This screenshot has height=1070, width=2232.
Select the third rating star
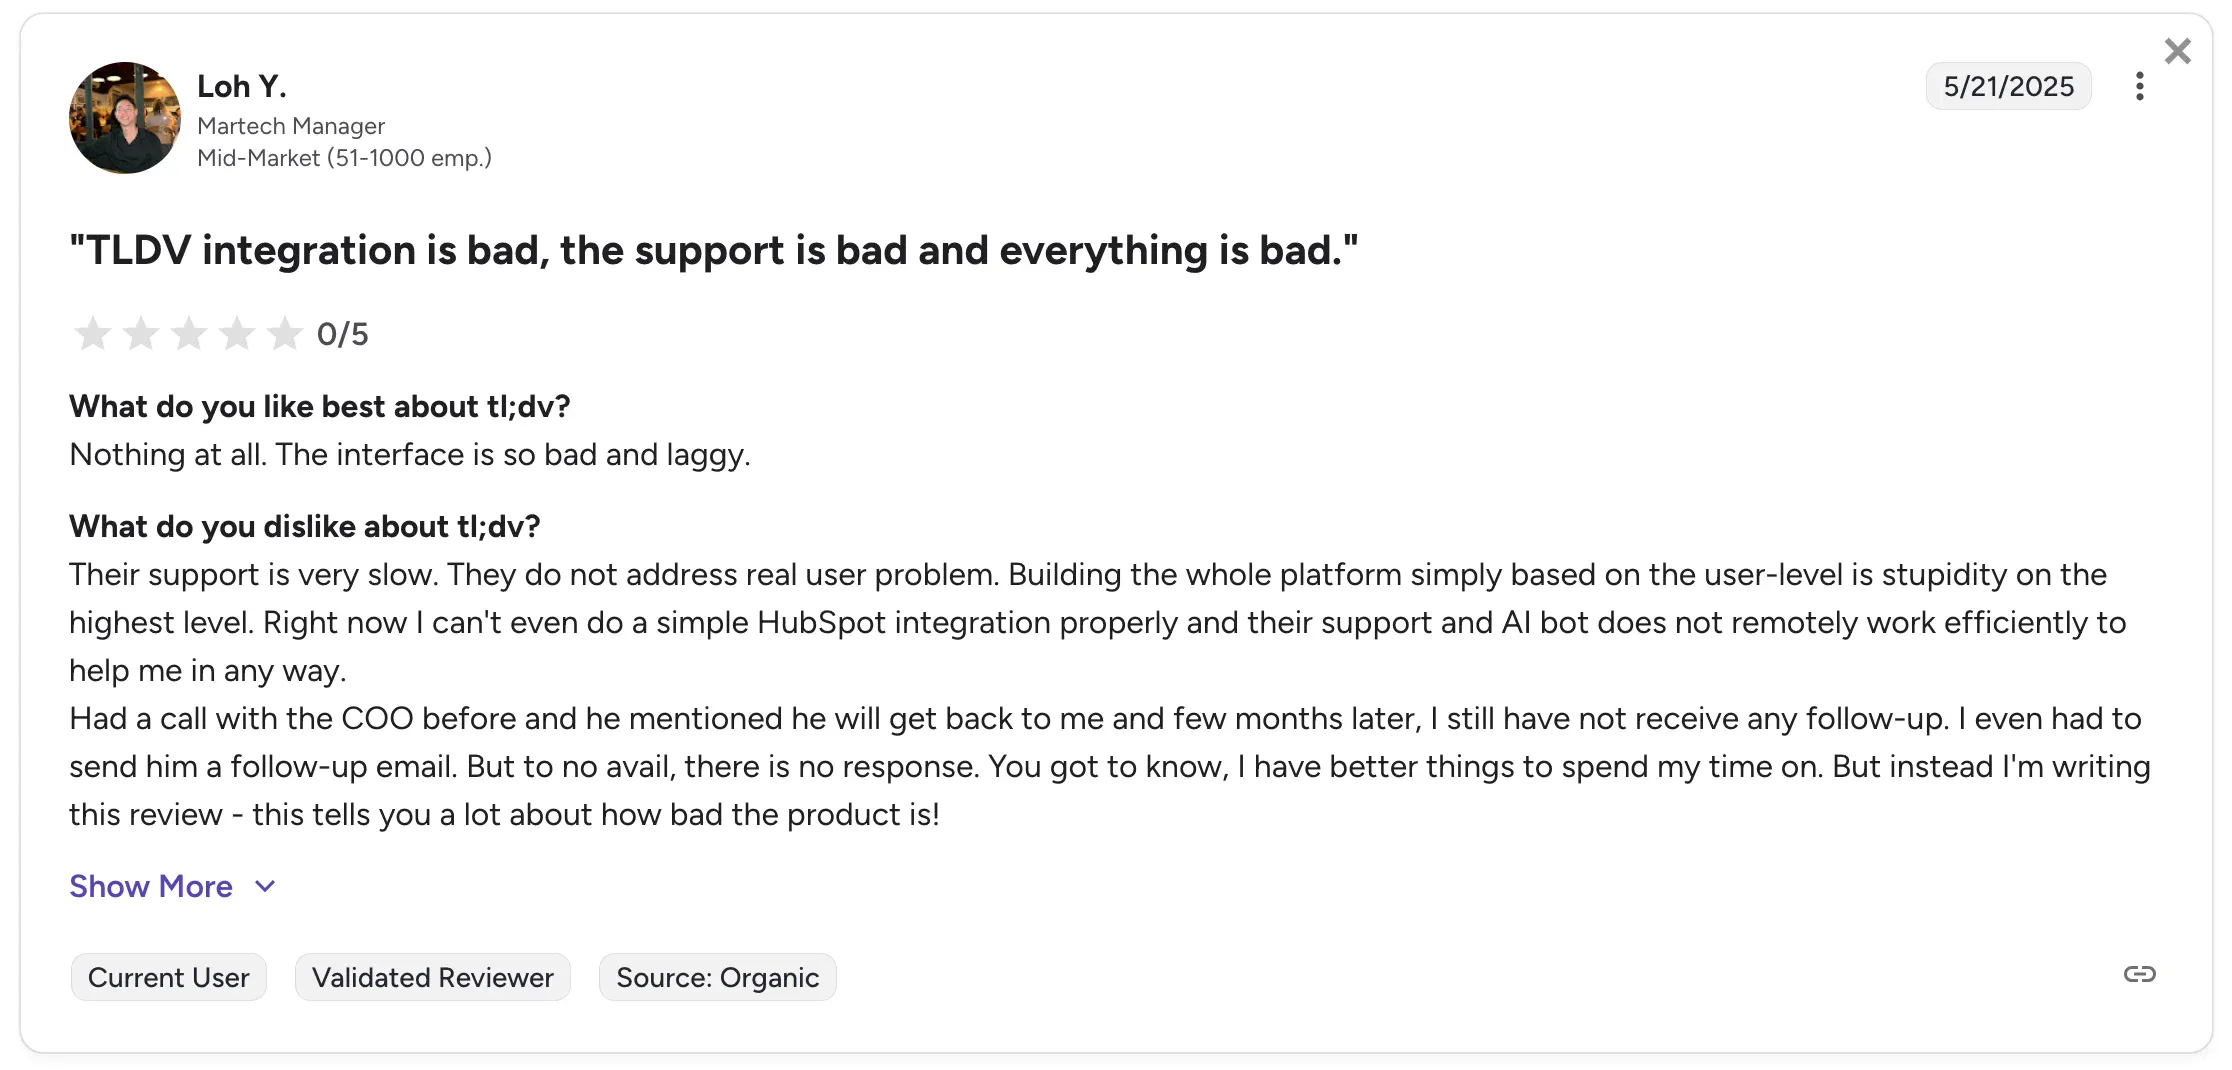(189, 333)
